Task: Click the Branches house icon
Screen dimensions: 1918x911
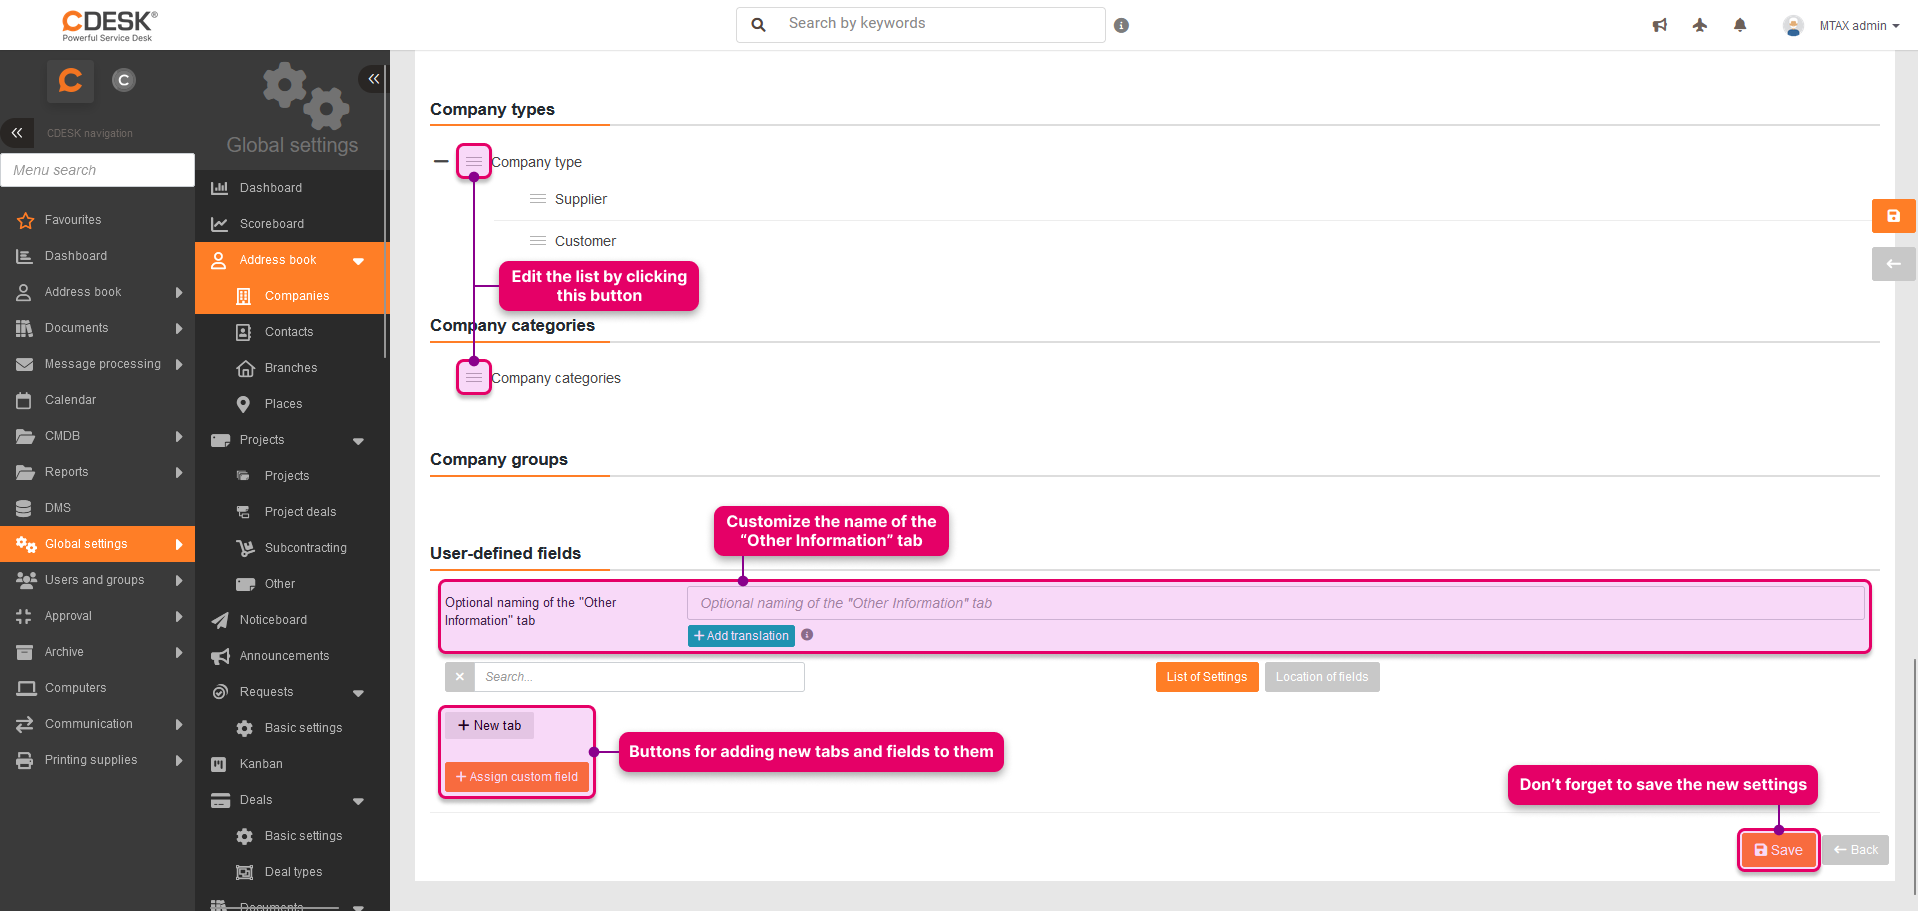Action: point(245,368)
